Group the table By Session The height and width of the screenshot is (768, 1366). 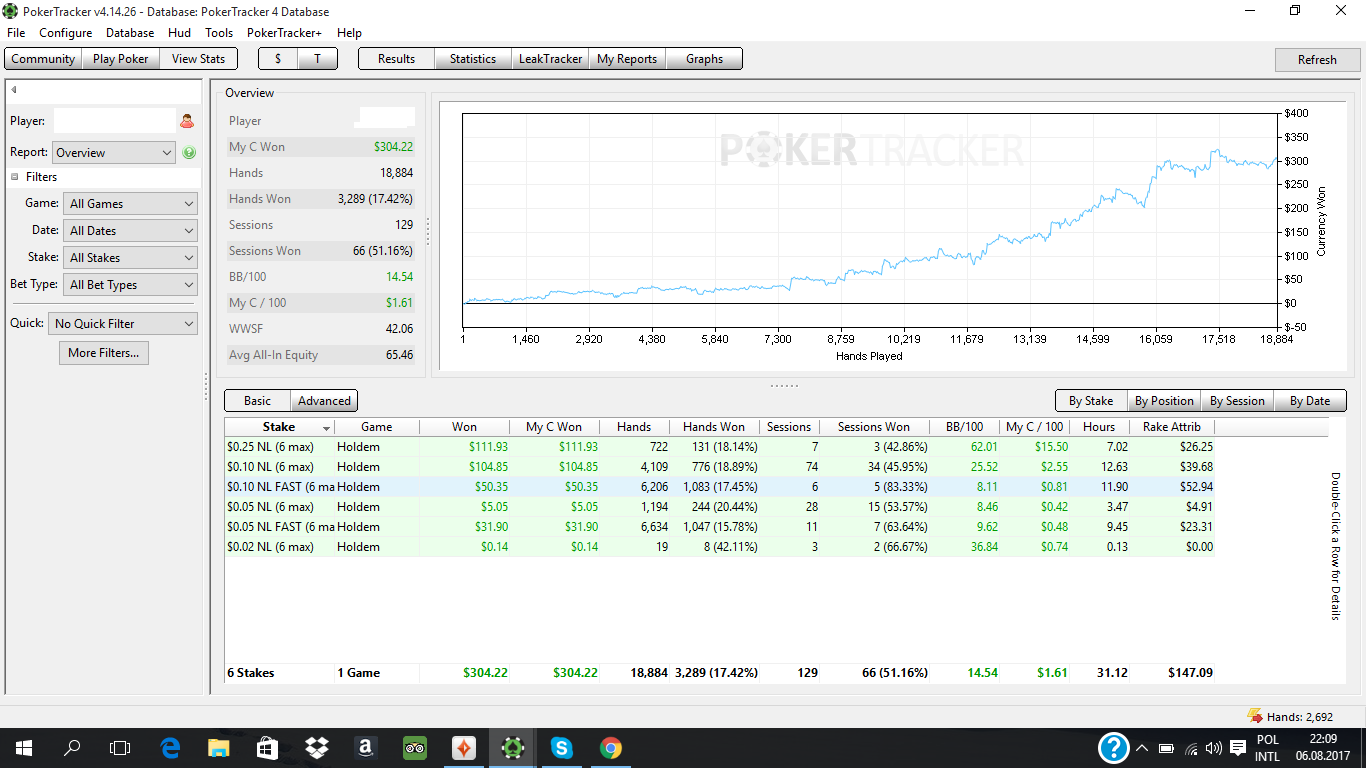(1237, 401)
